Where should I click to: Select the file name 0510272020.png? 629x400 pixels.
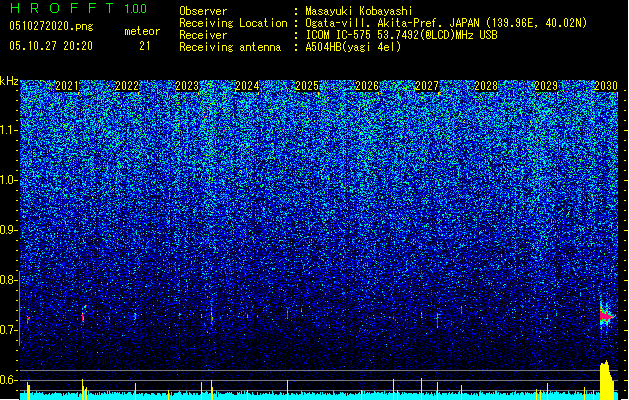[51, 26]
